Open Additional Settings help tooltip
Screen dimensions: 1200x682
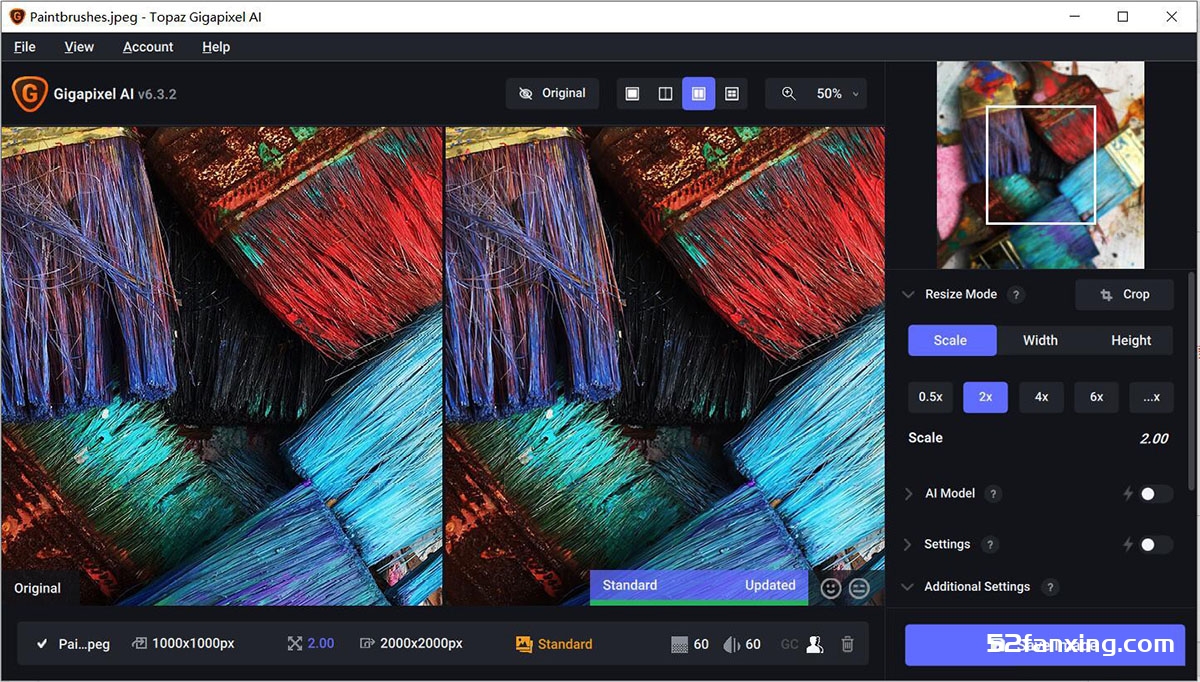1050,587
